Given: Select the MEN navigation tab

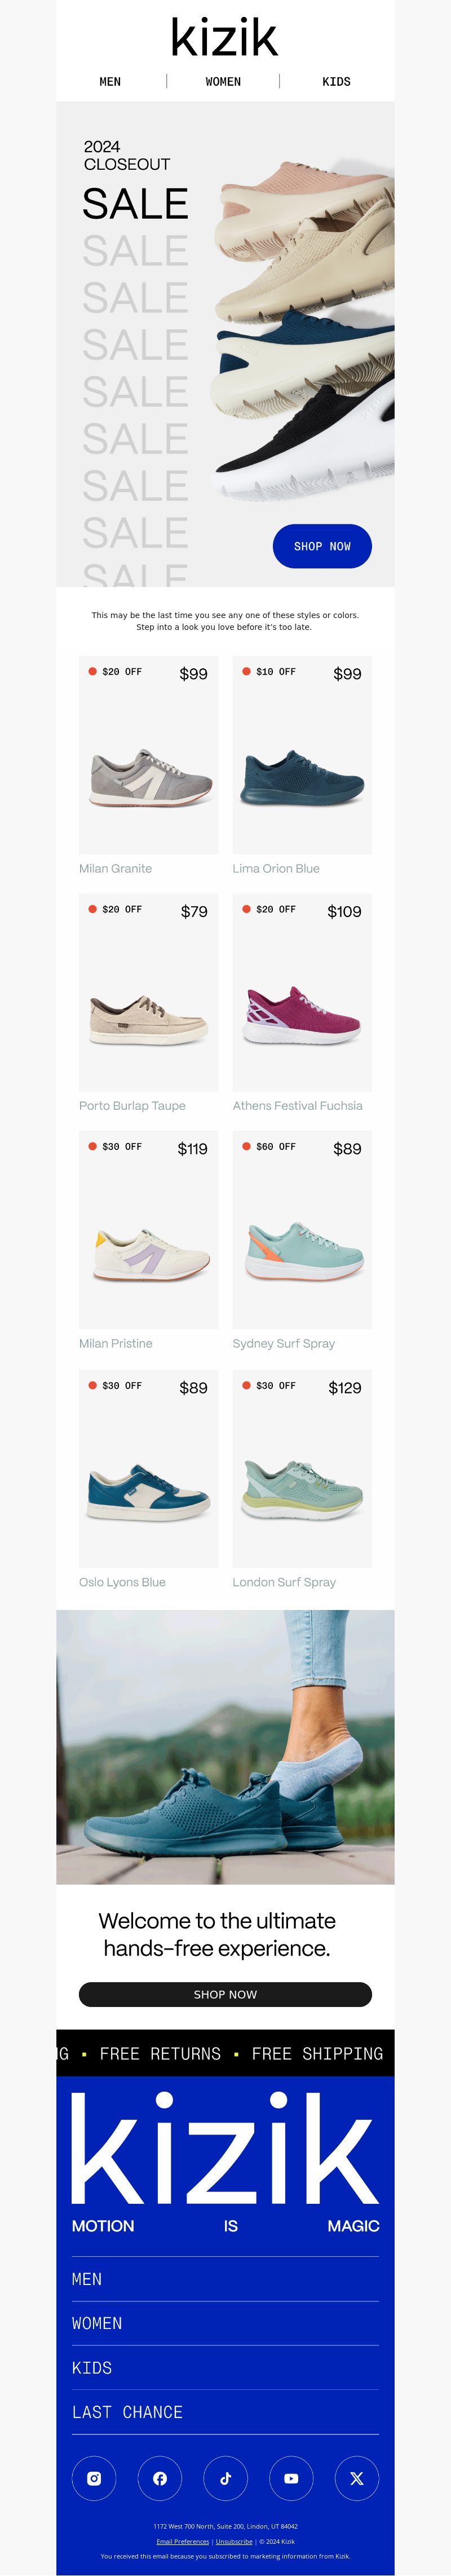Looking at the screenshot, I should point(110,82).
